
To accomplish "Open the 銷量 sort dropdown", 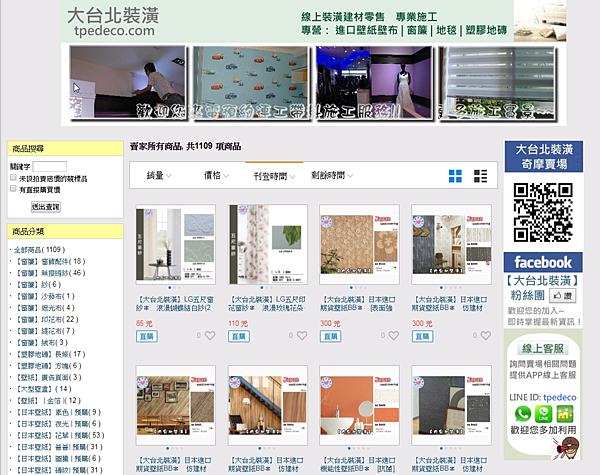I will pos(159,176).
